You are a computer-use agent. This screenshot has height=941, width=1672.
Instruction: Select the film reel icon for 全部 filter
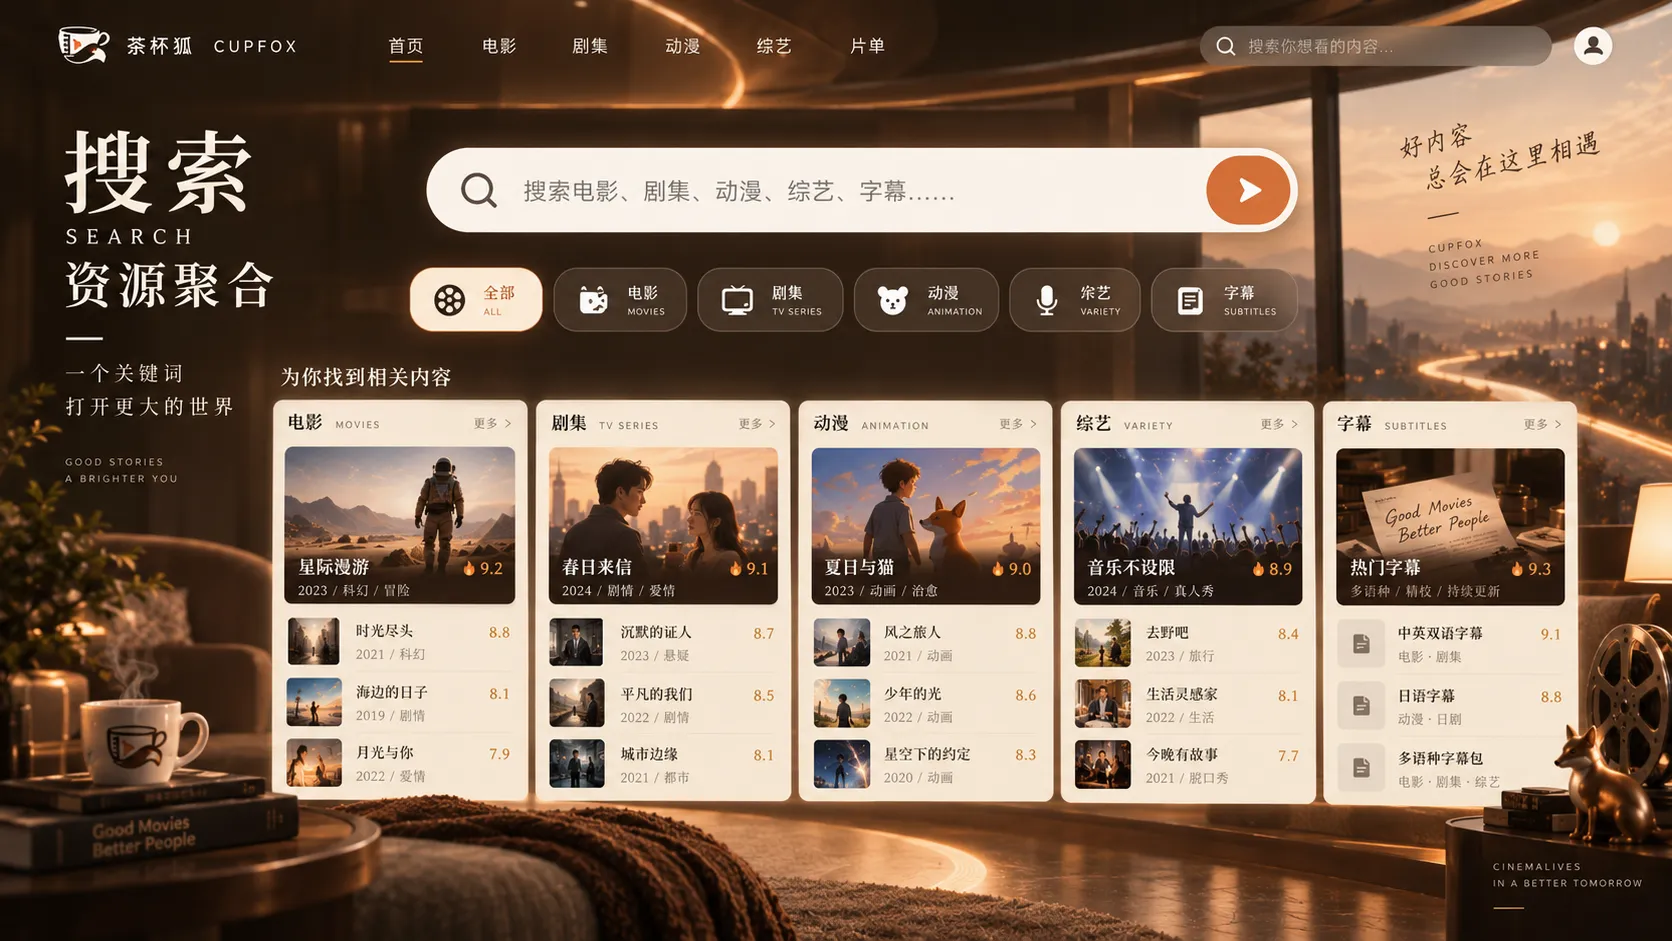point(449,300)
